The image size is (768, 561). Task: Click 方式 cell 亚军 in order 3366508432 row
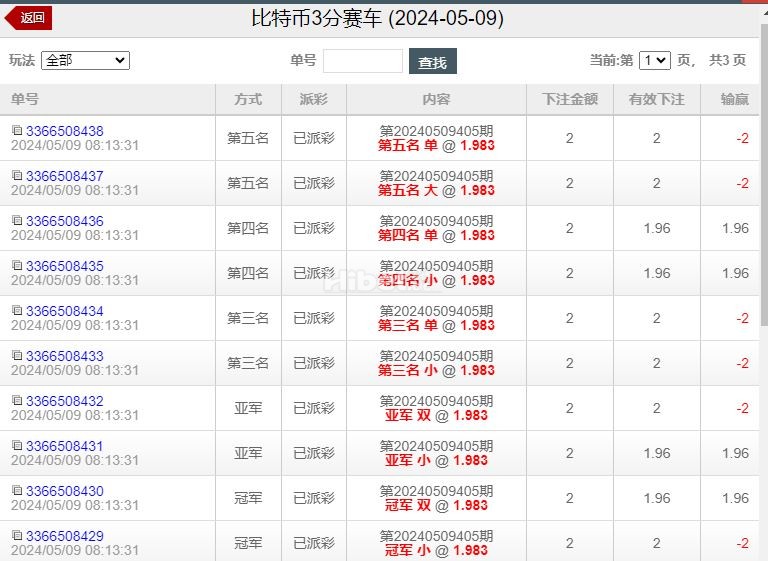point(248,408)
